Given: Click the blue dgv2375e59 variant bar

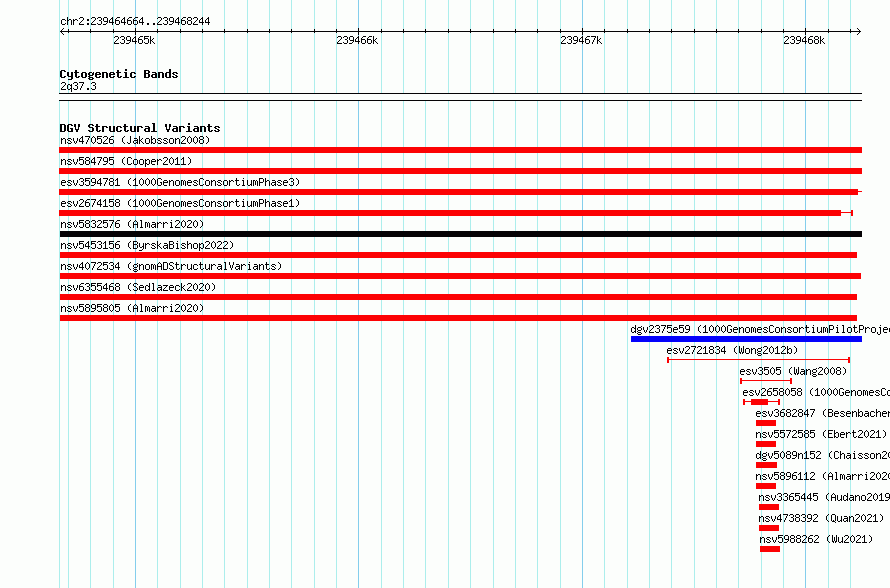Looking at the screenshot, I should pos(746,339).
